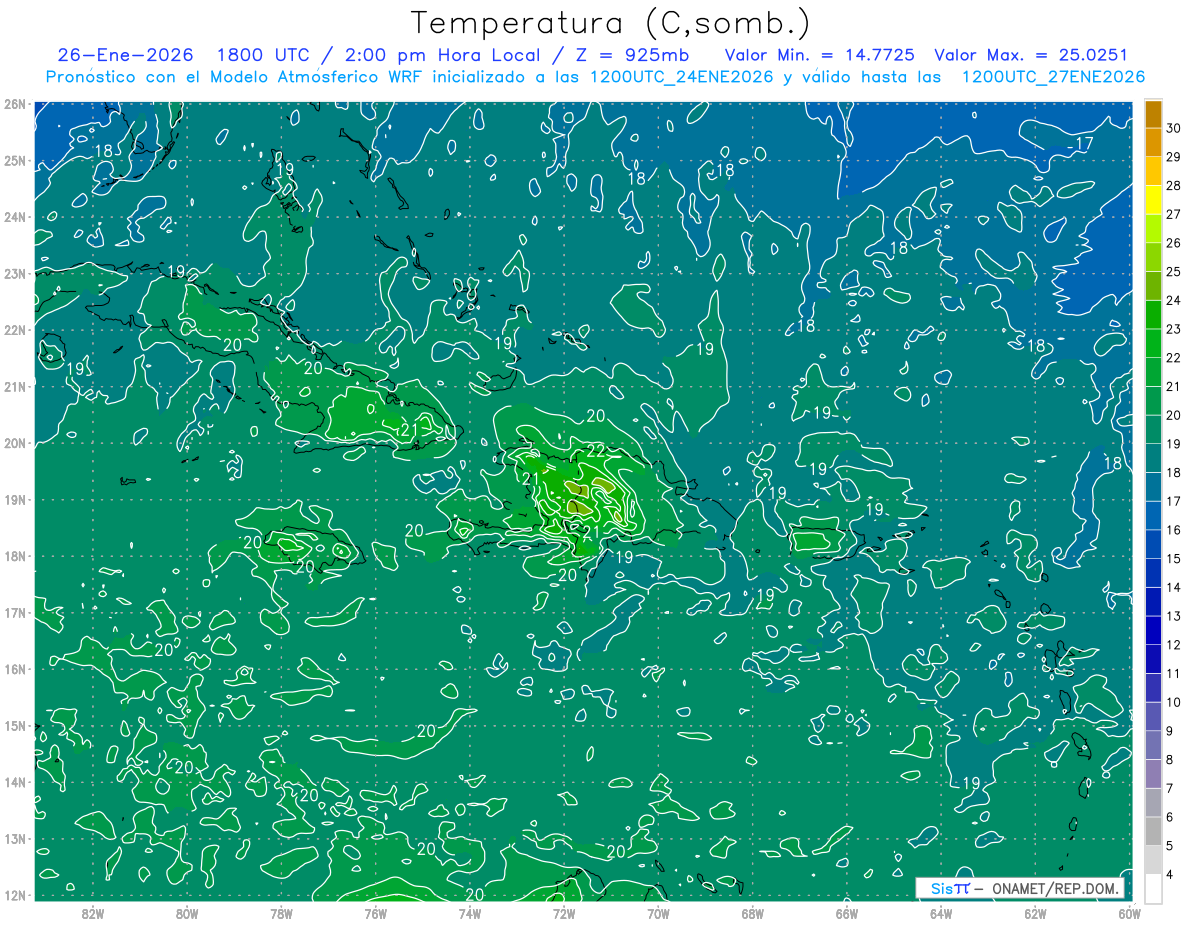The width and height of the screenshot is (1200, 927).
Task: Click the "20N" latitude label
Action: (14, 443)
